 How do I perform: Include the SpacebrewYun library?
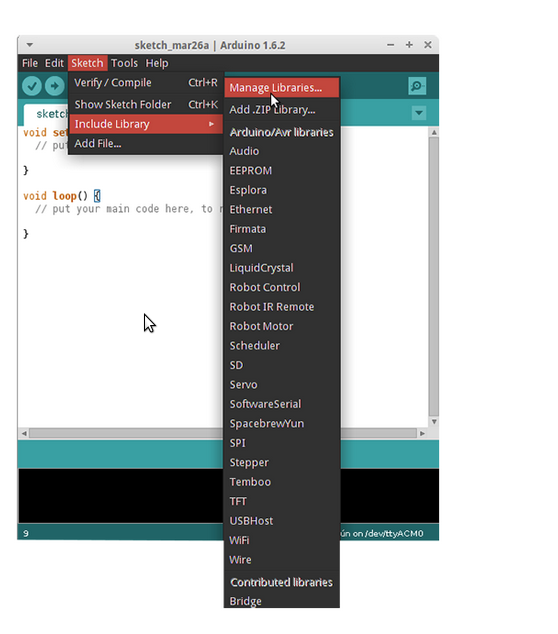coord(281,423)
